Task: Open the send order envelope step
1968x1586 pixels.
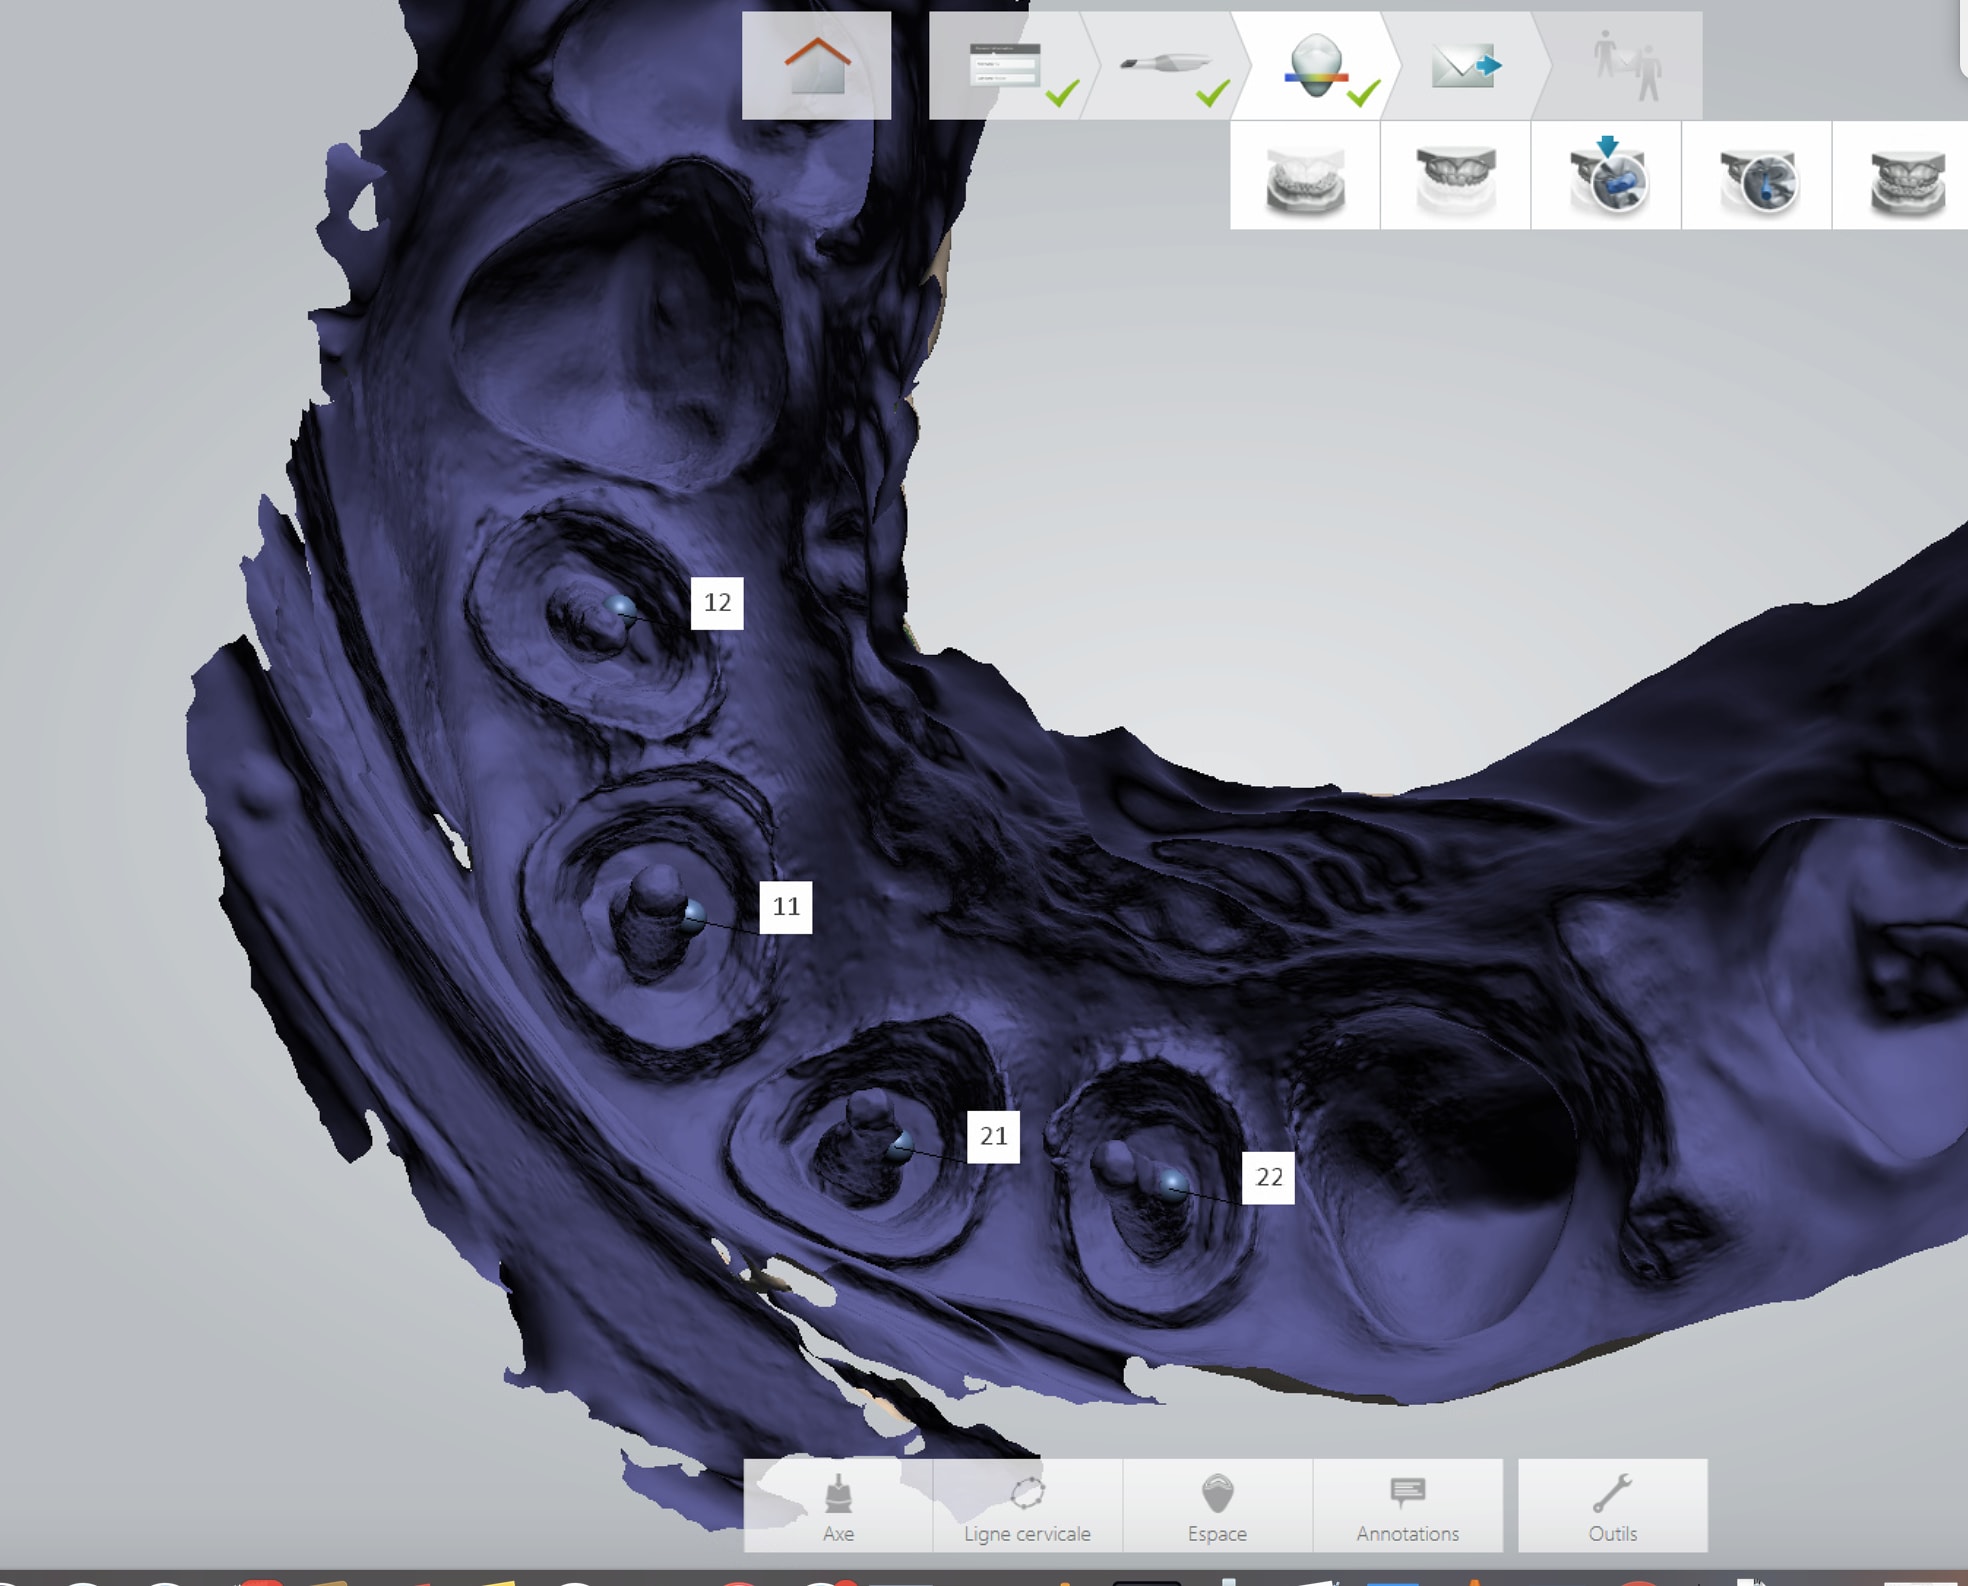Action: (x=1465, y=66)
